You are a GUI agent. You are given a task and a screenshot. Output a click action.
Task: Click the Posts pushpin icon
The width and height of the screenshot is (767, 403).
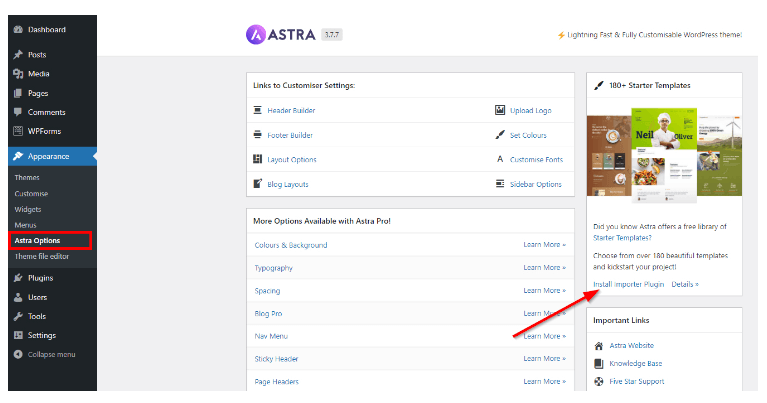click(x=18, y=54)
